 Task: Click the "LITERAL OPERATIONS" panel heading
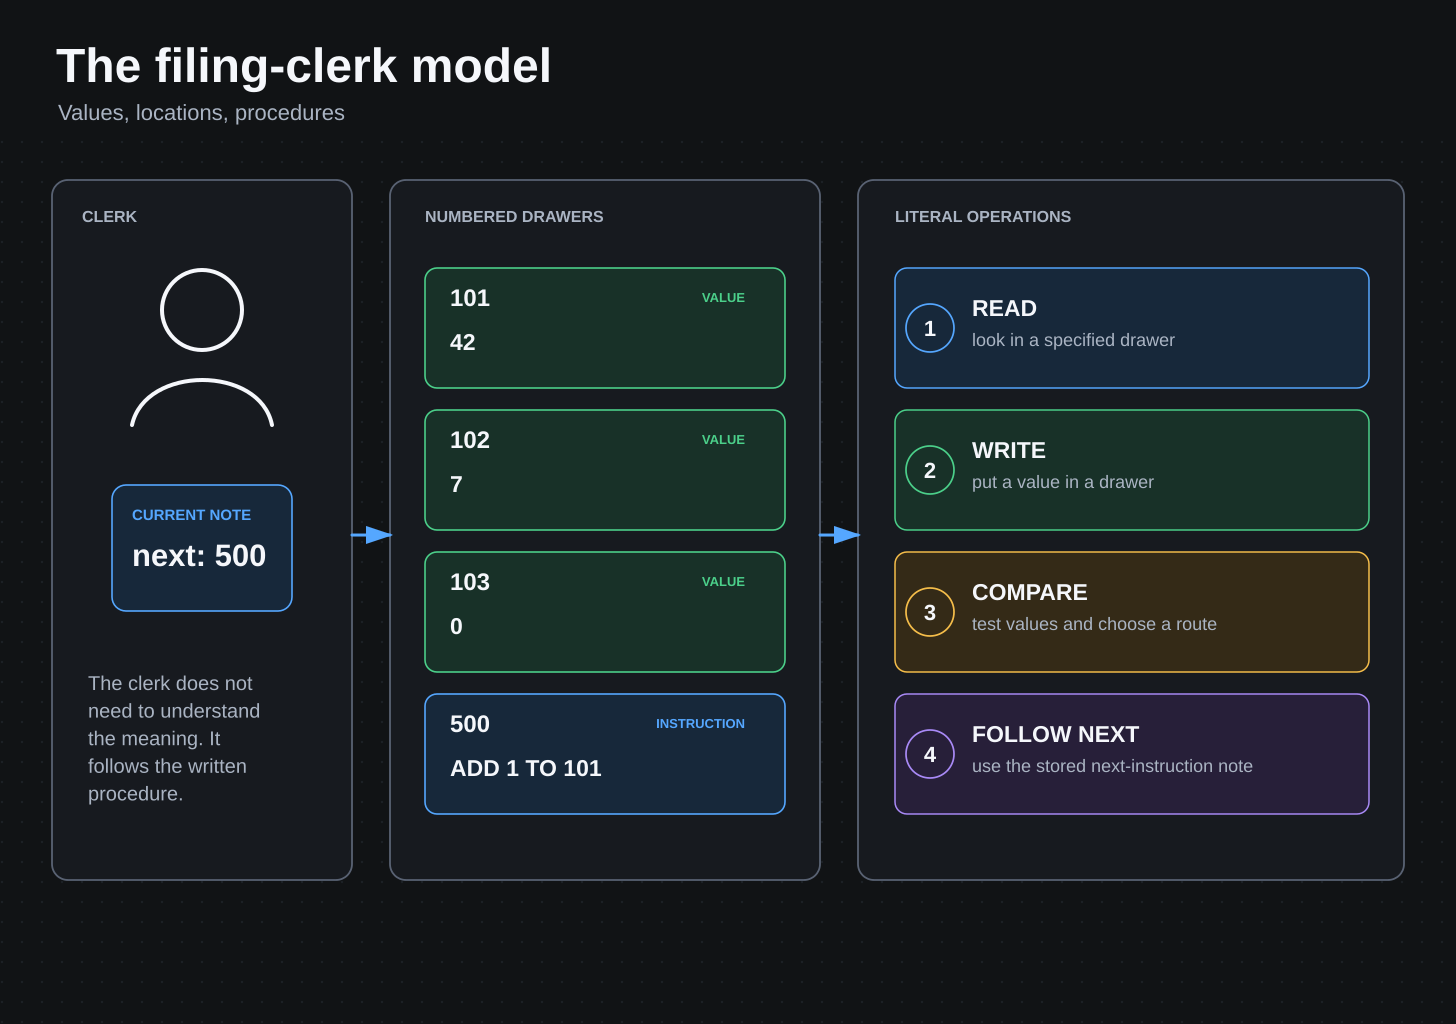tap(983, 217)
